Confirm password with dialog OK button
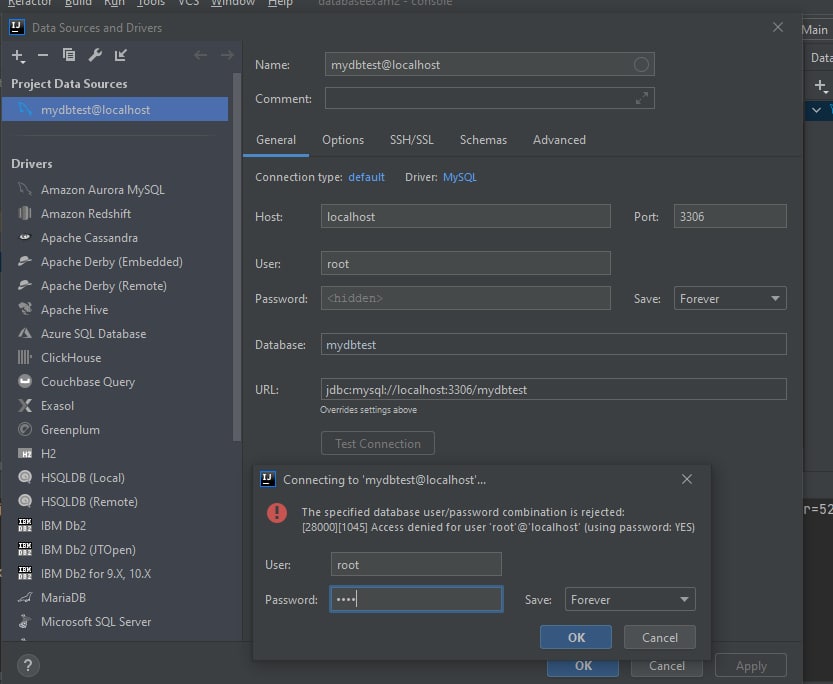 pos(576,637)
